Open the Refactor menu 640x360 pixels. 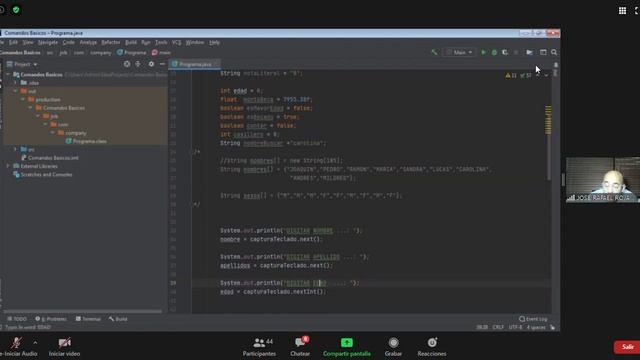[111, 42]
